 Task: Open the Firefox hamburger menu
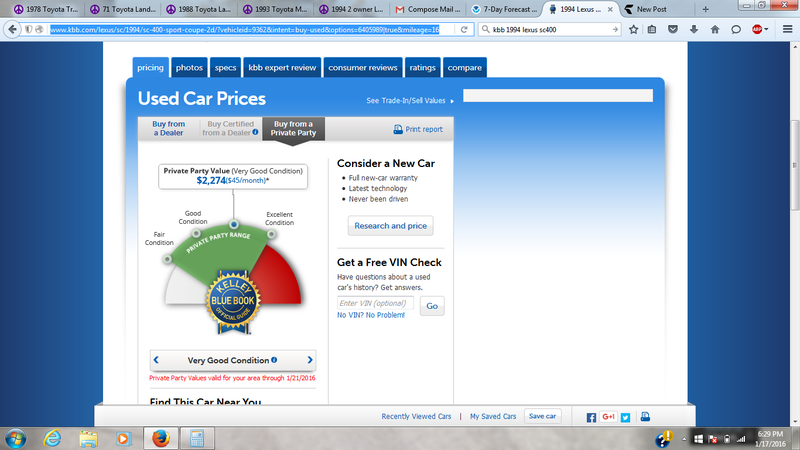point(787,30)
